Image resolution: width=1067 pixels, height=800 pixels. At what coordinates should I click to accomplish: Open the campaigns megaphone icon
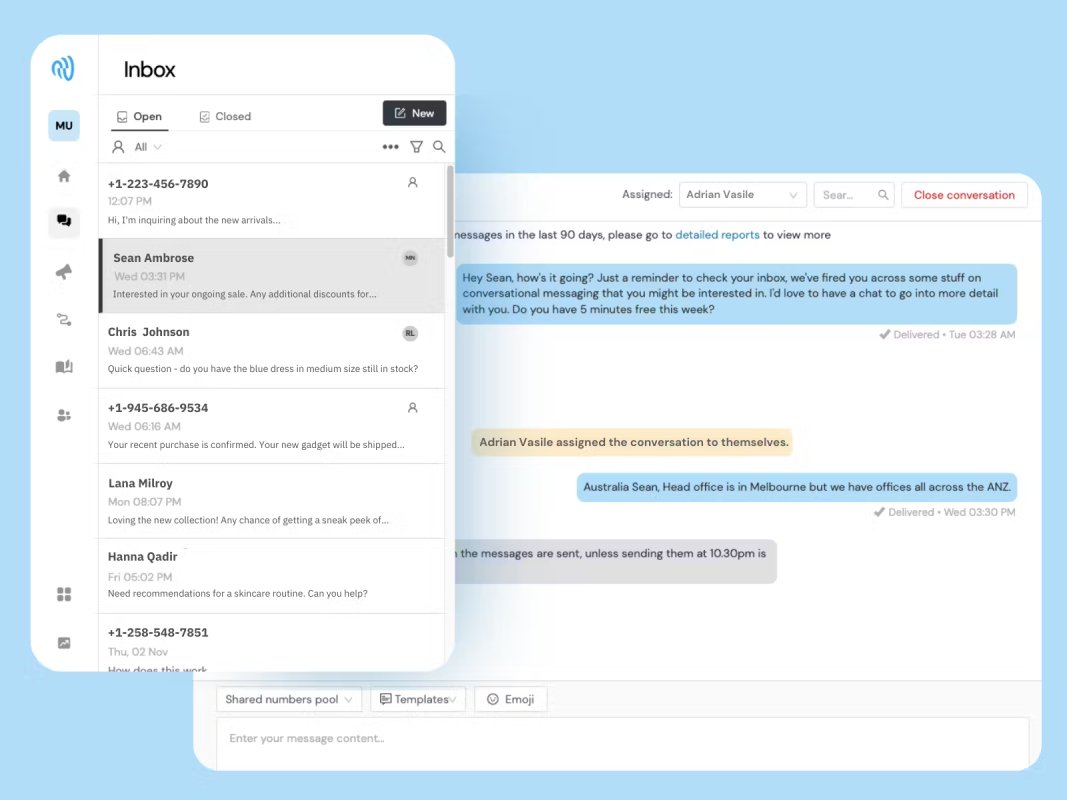point(64,272)
